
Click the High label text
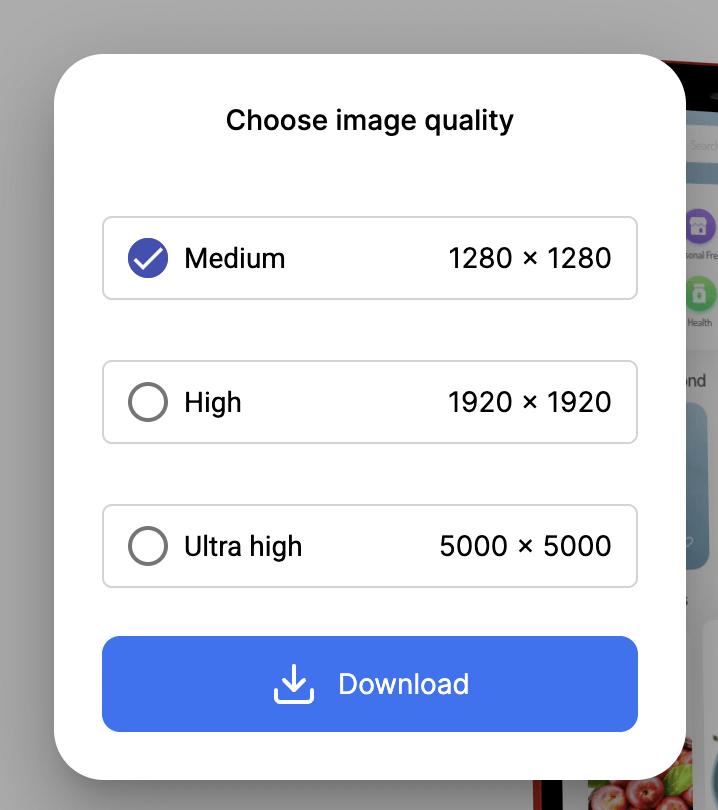tap(213, 402)
